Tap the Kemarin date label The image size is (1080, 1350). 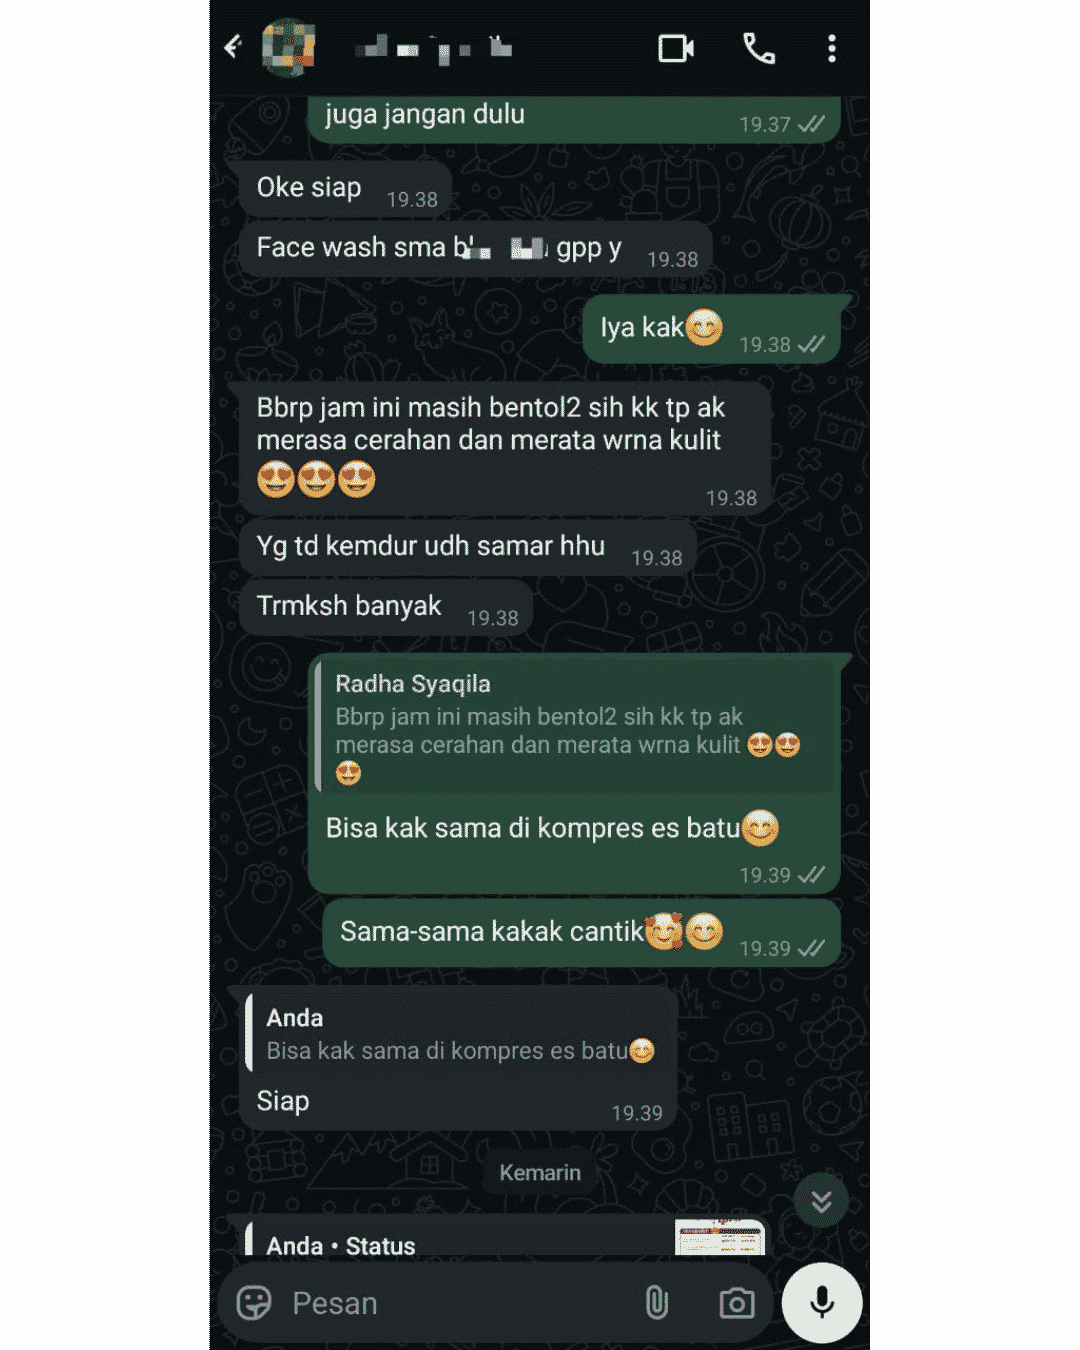coord(540,1172)
